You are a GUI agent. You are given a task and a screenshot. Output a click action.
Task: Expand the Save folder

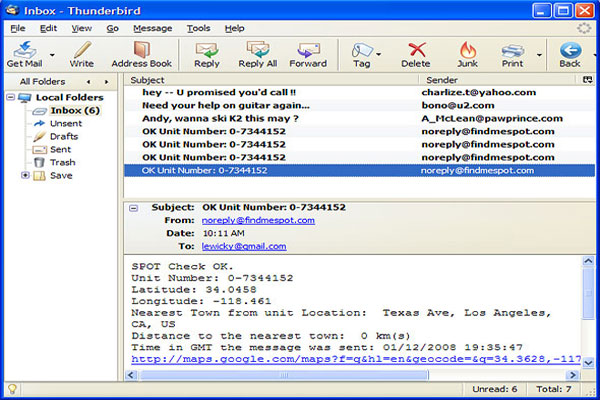pyautogui.click(x=25, y=175)
